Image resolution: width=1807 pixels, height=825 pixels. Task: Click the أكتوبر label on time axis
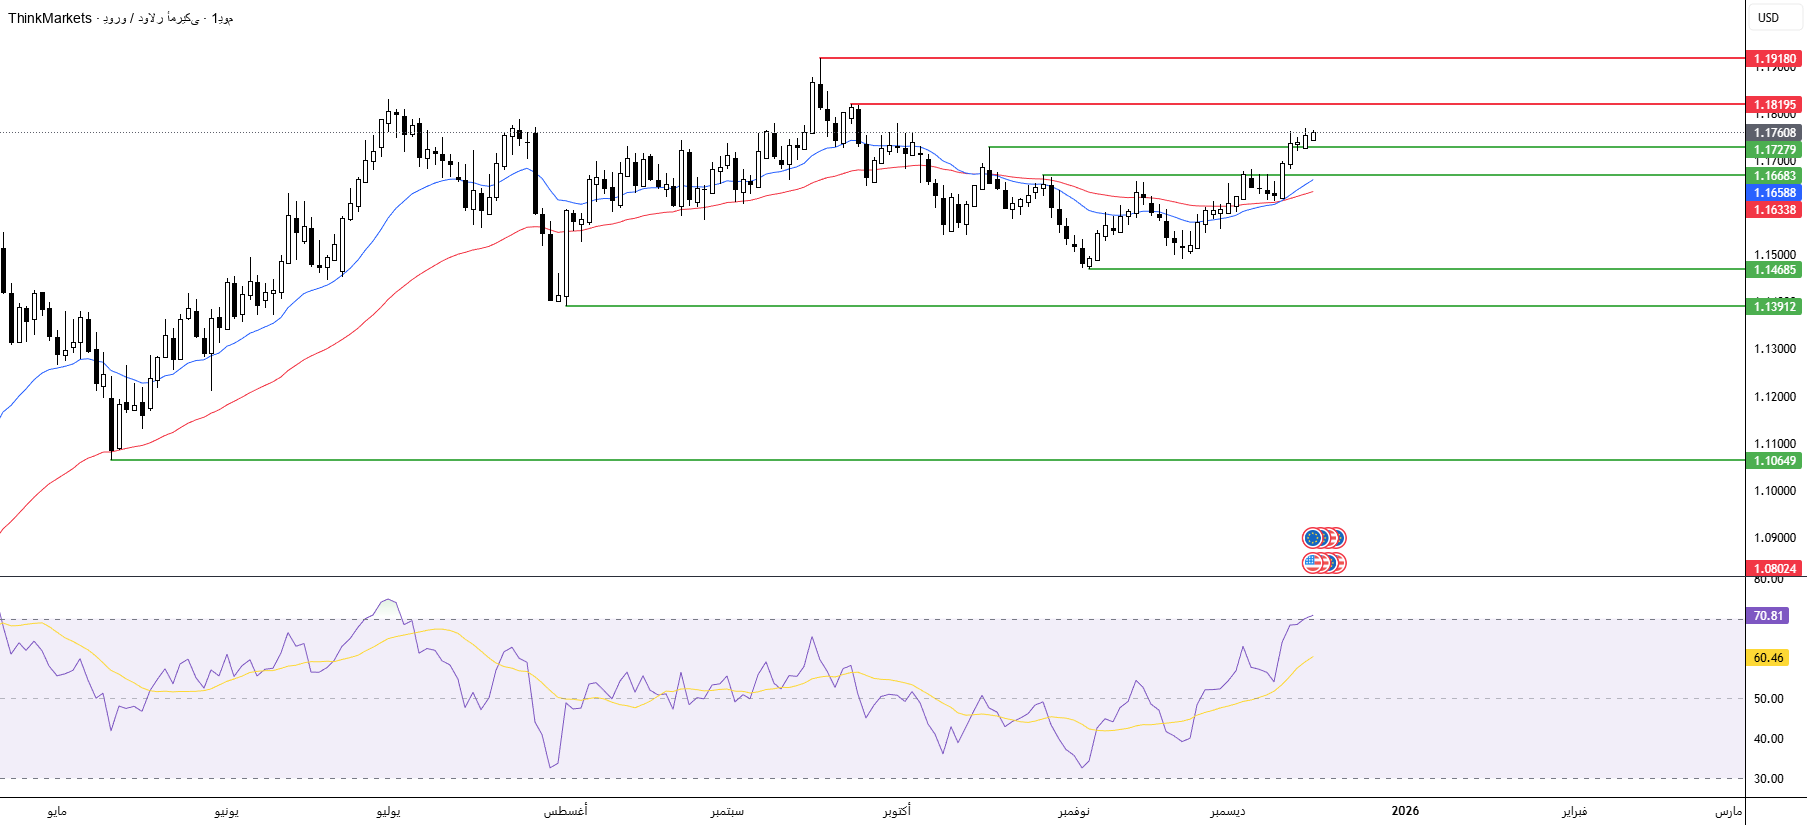click(x=896, y=811)
